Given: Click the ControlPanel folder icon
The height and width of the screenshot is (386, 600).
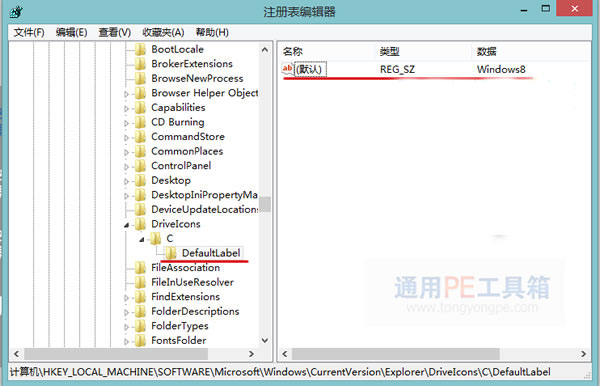Looking at the screenshot, I should 140,166.
